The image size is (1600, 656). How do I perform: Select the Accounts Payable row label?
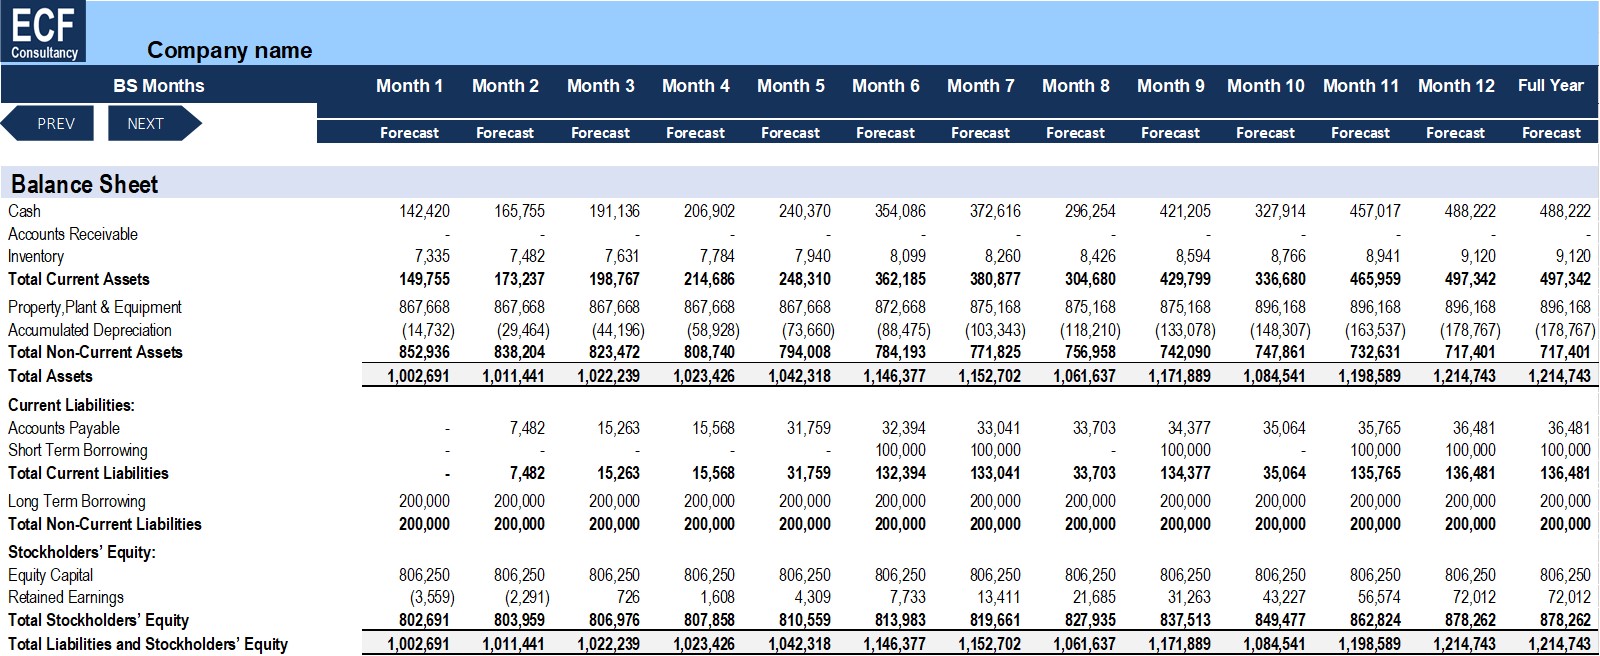click(64, 428)
